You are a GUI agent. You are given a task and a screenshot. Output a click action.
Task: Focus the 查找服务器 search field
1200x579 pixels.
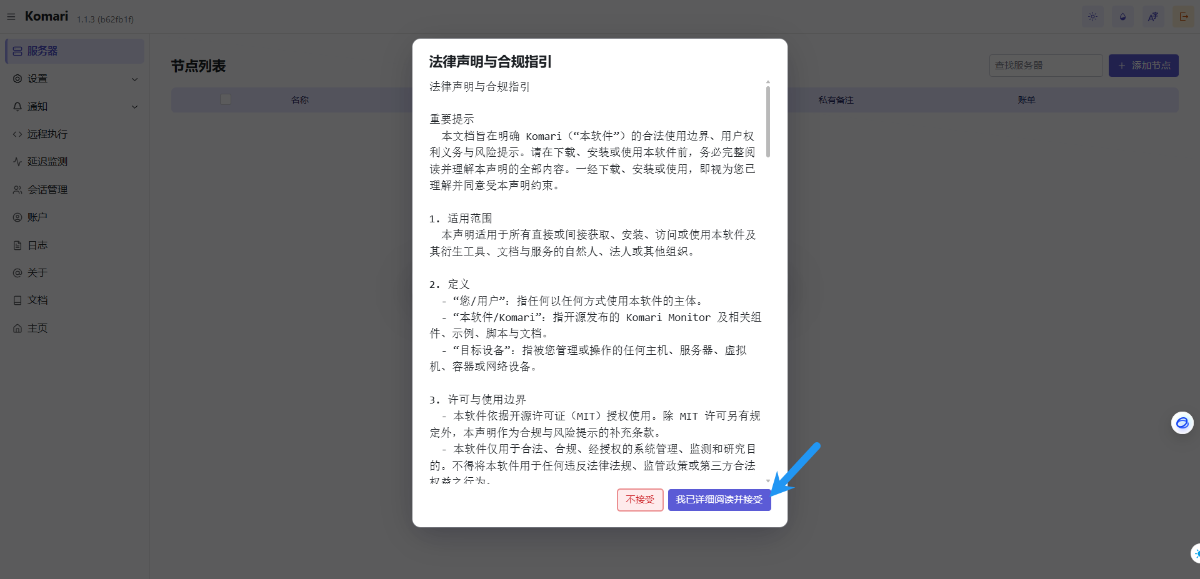[x=1045, y=65]
